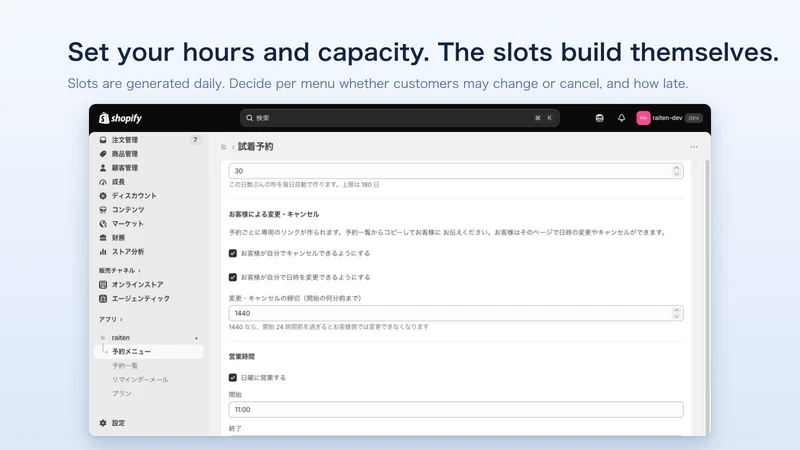800x450 pixels.
Task: Open the three-dots page menu
Action: tap(694, 147)
